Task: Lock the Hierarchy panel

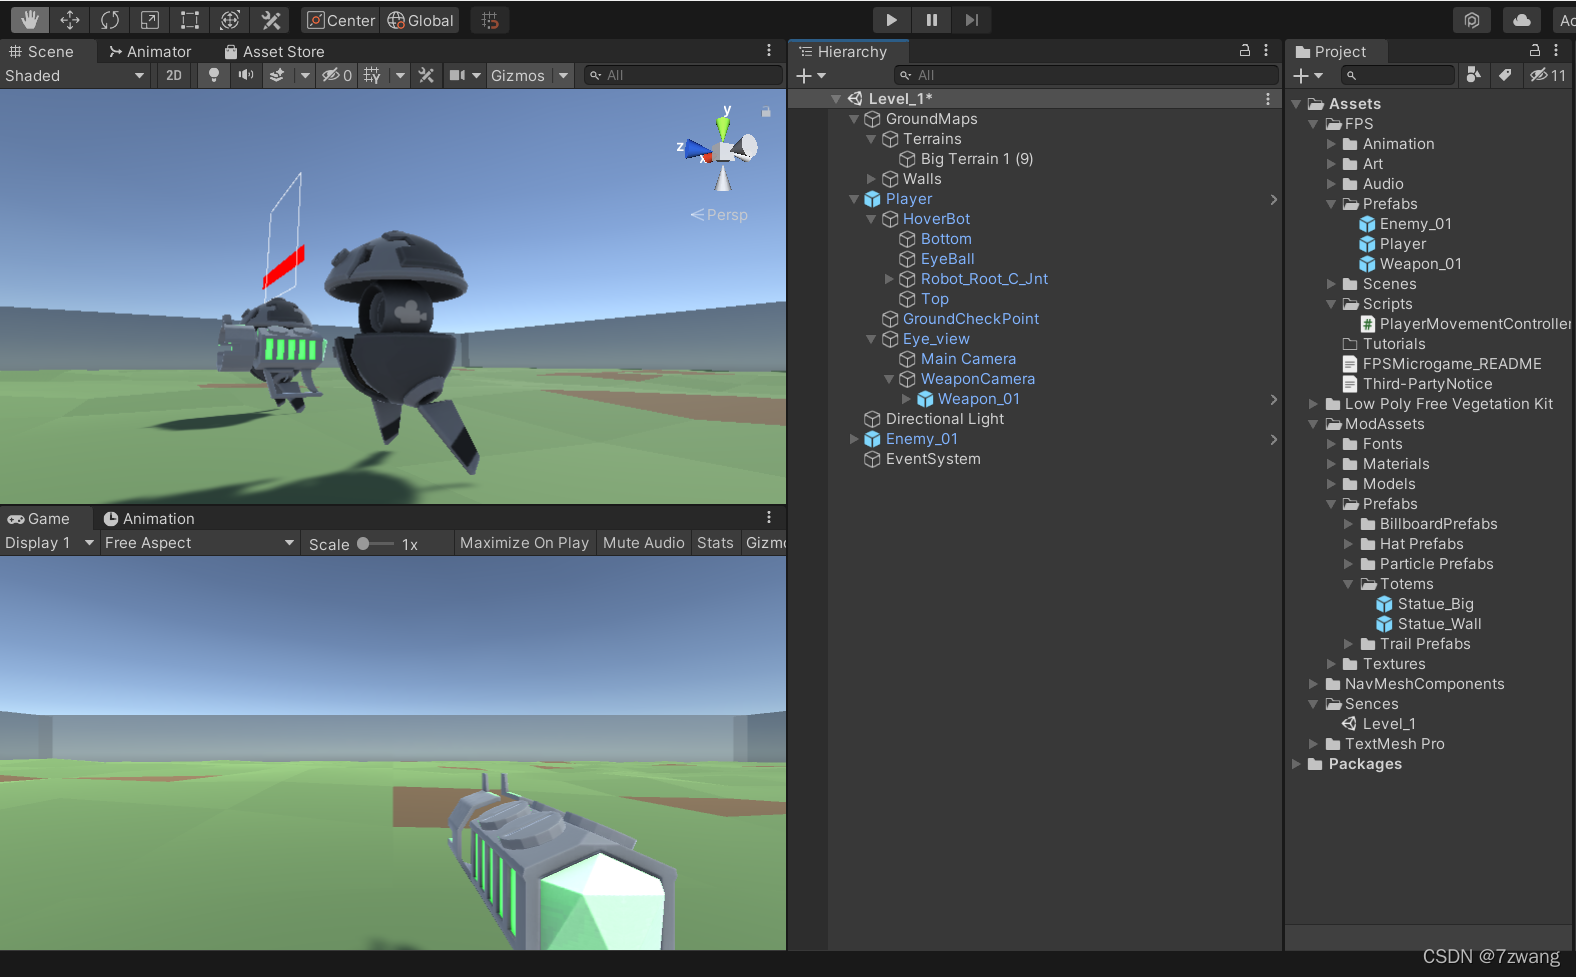Action: (1245, 50)
